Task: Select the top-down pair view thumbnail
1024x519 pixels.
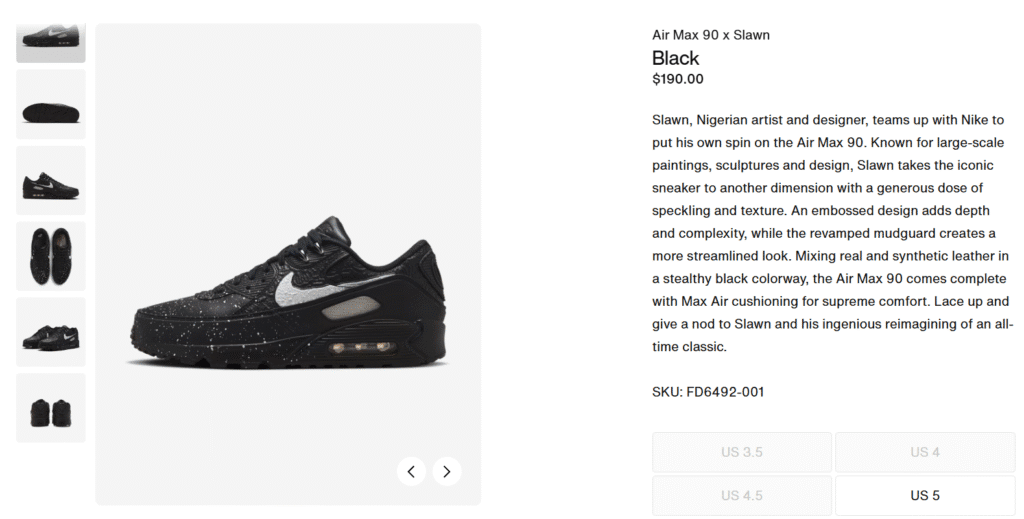Action: [x=51, y=256]
